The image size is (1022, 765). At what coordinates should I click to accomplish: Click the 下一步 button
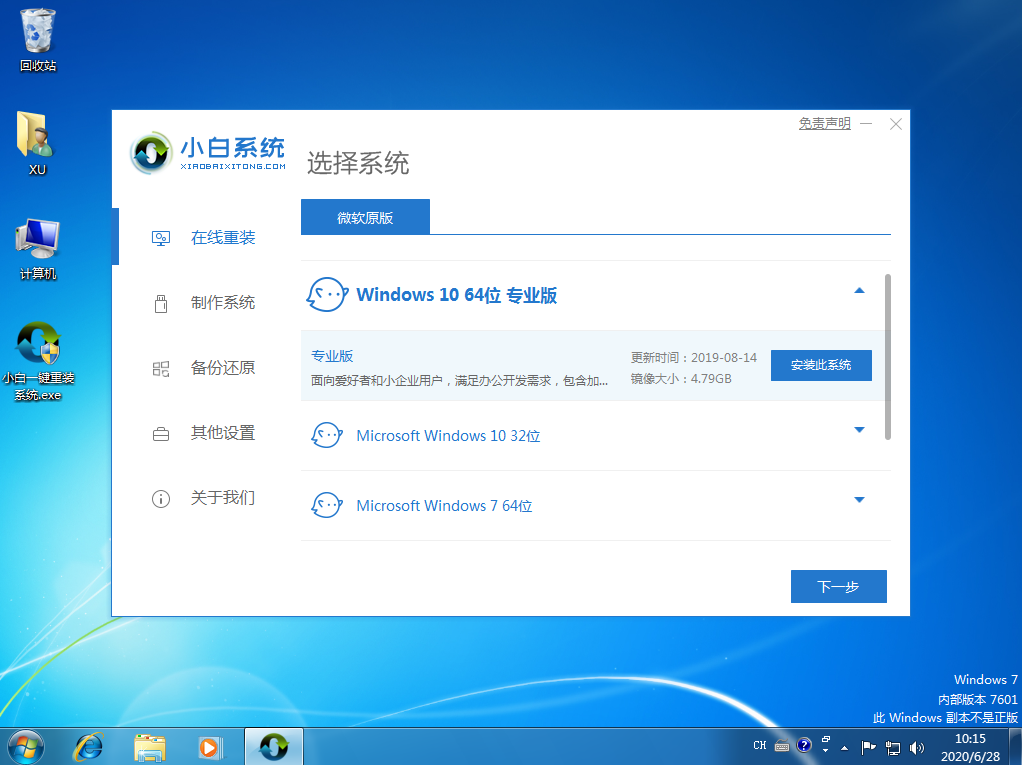point(838,586)
